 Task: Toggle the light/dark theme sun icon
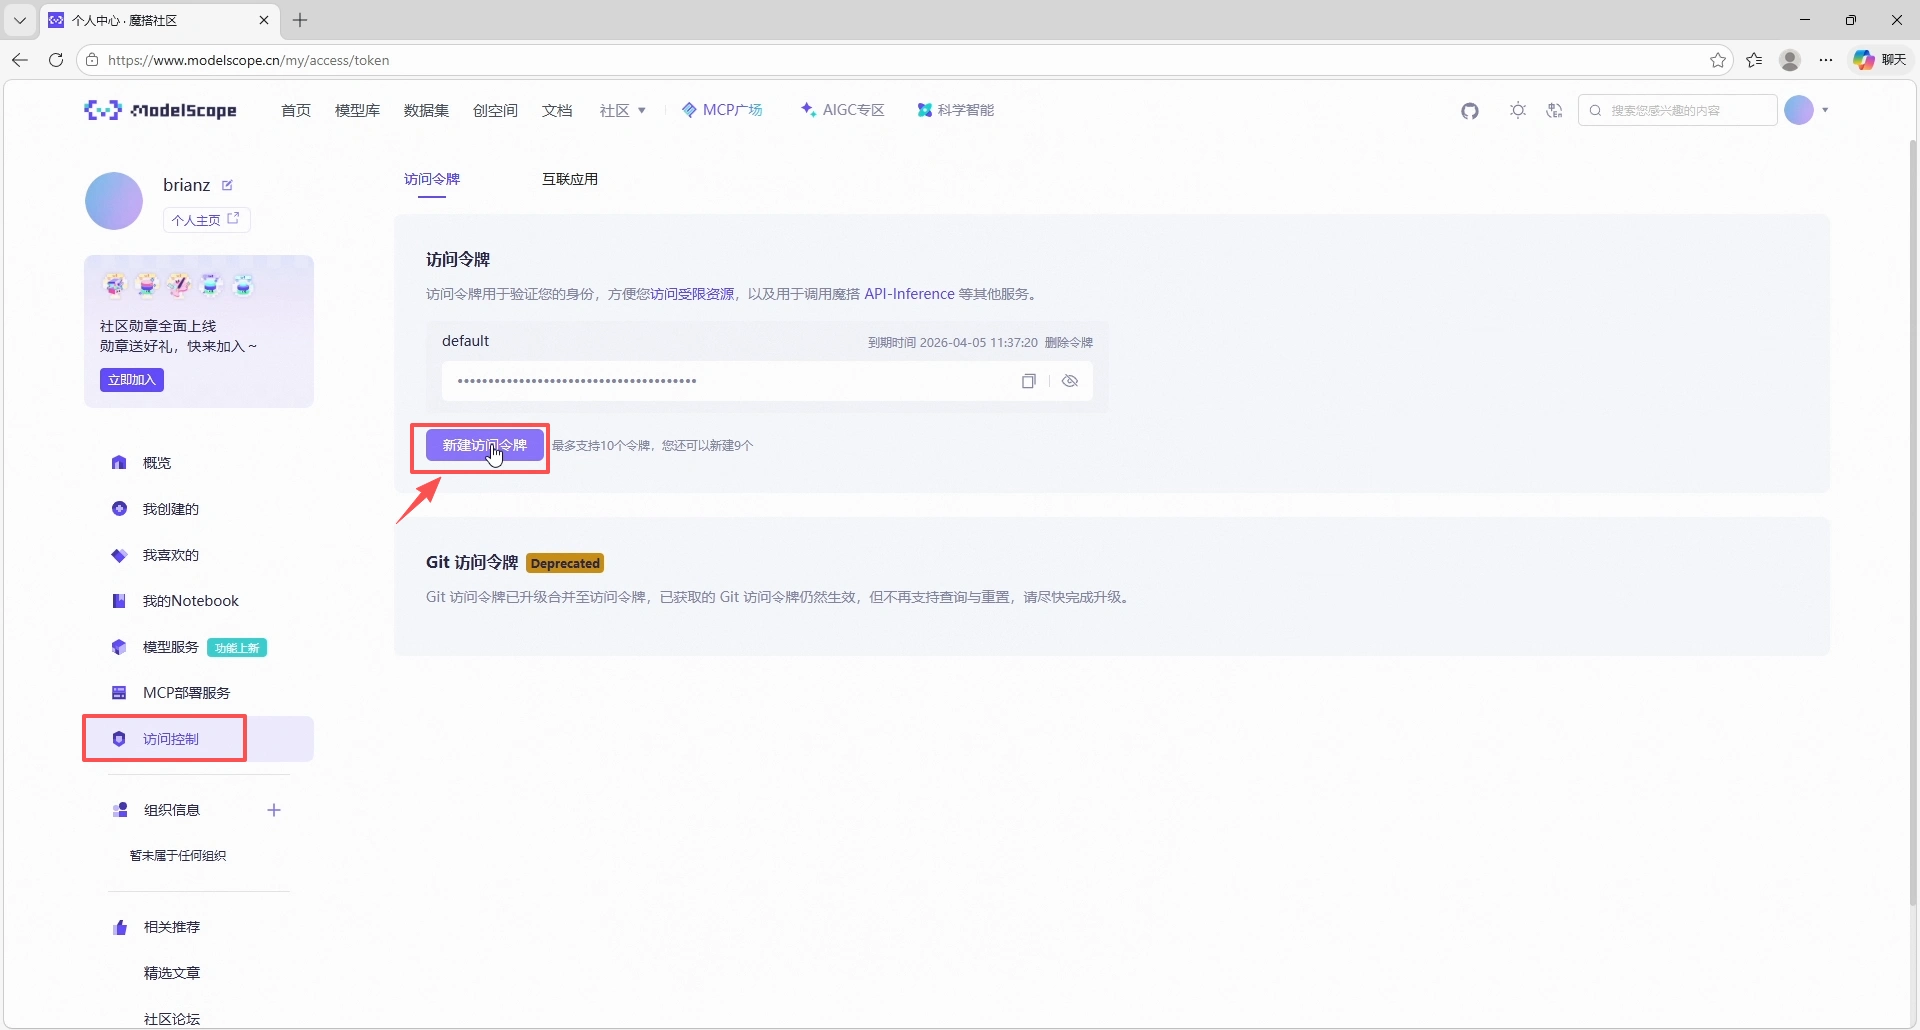[x=1518, y=110]
